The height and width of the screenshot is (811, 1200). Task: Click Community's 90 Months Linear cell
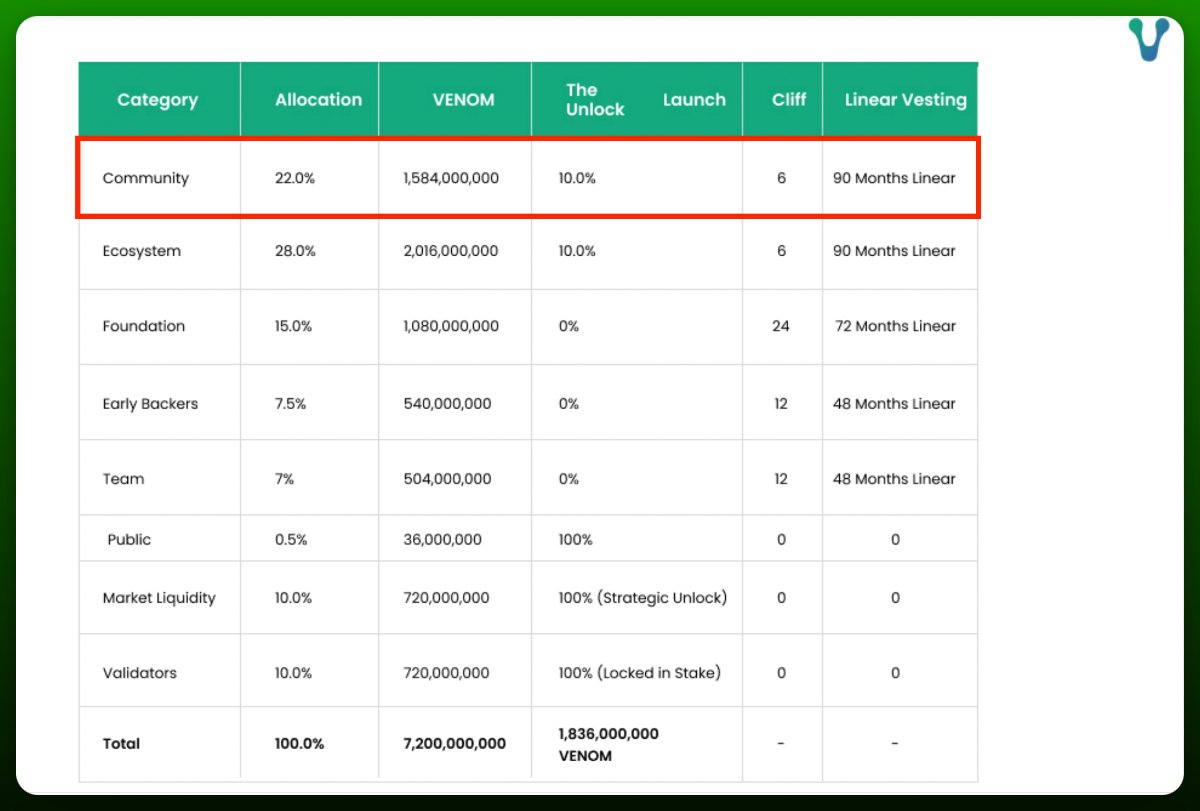894,178
